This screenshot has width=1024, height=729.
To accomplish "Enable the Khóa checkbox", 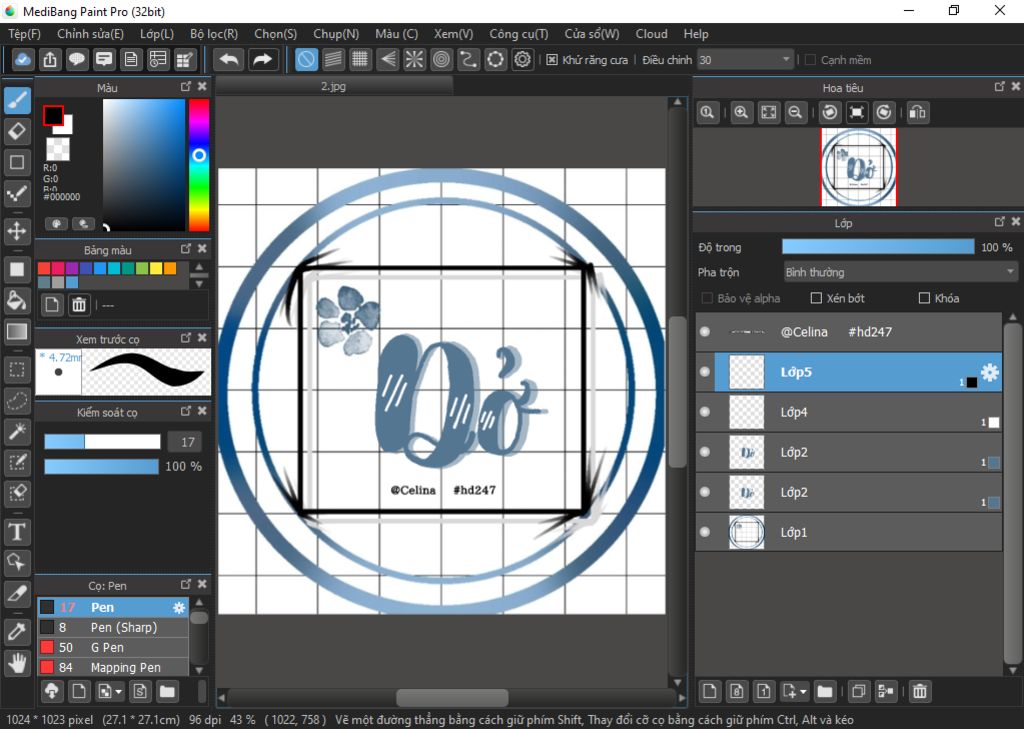I will click(x=924, y=298).
